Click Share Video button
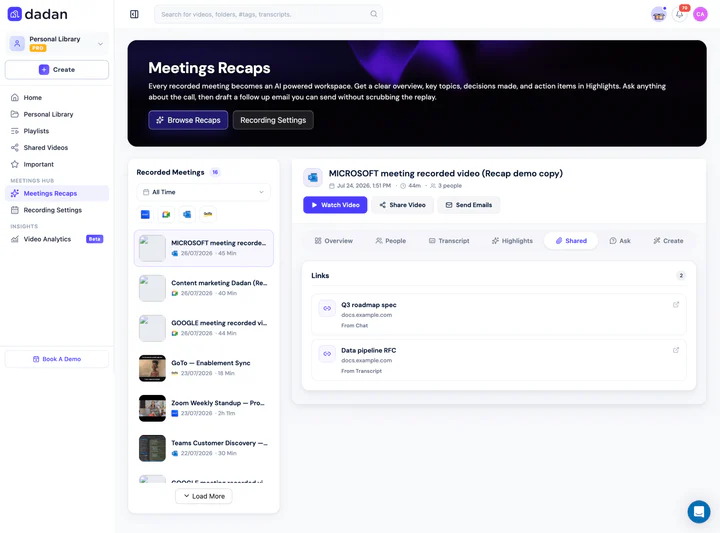The height and width of the screenshot is (533, 720). point(402,205)
